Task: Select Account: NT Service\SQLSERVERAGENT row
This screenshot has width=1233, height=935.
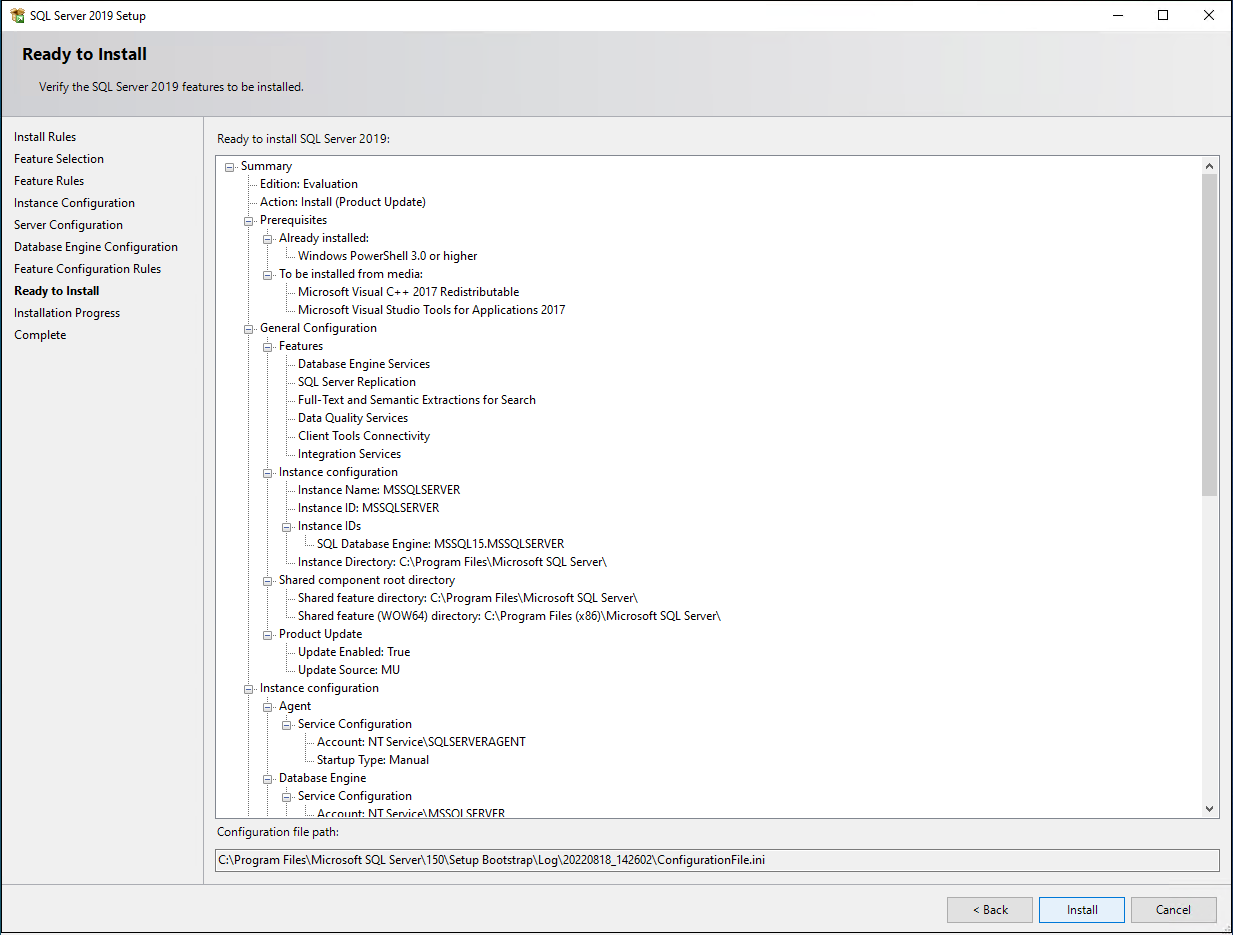Action: [421, 742]
